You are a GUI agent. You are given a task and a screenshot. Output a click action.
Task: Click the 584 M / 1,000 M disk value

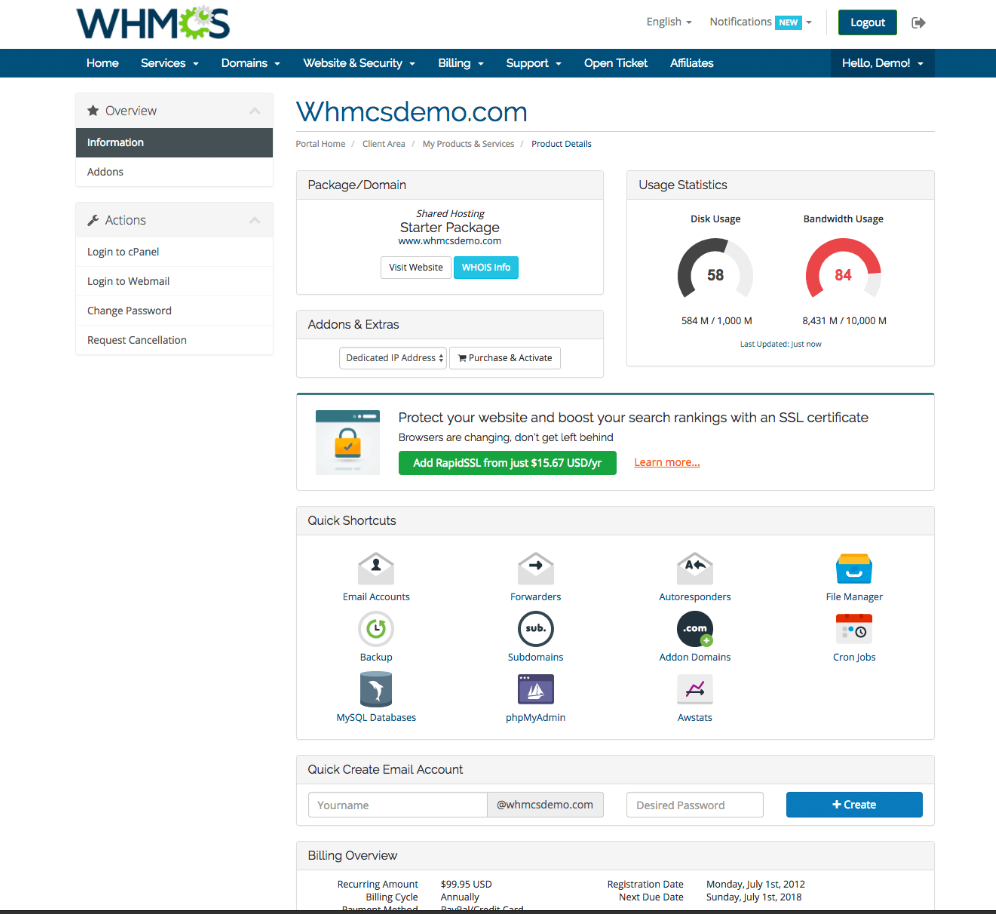[x=717, y=321]
